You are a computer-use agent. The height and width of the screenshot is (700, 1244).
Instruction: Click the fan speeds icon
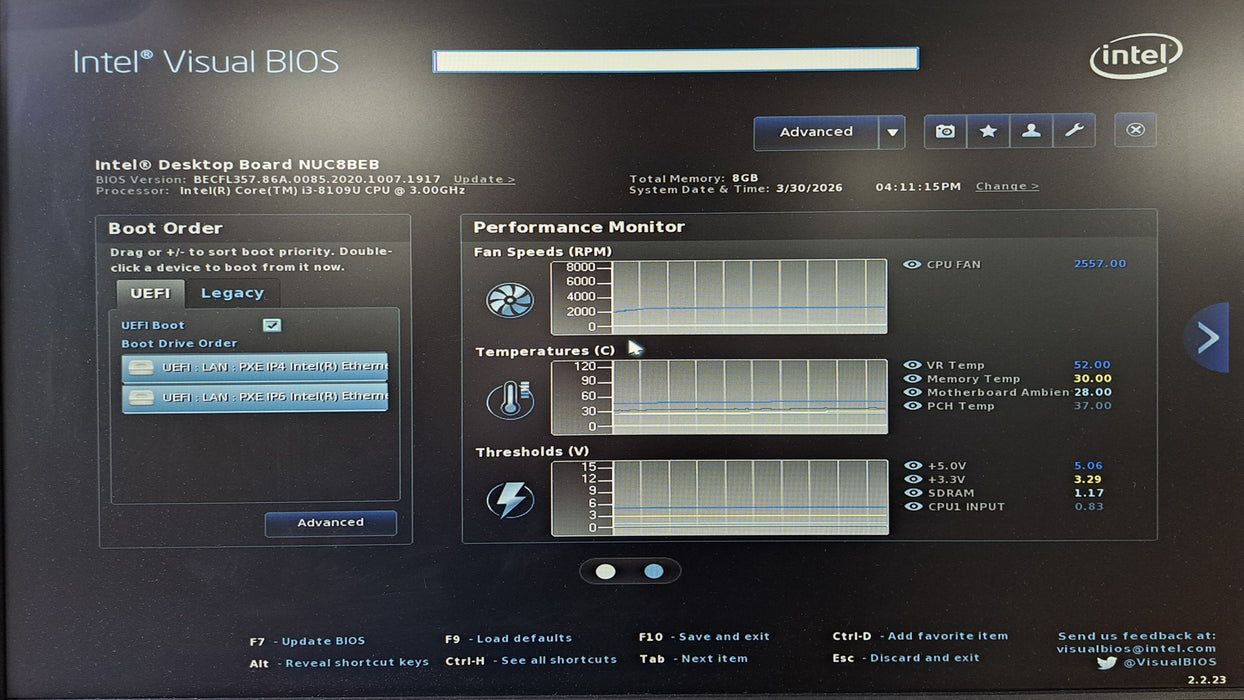click(x=510, y=300)
